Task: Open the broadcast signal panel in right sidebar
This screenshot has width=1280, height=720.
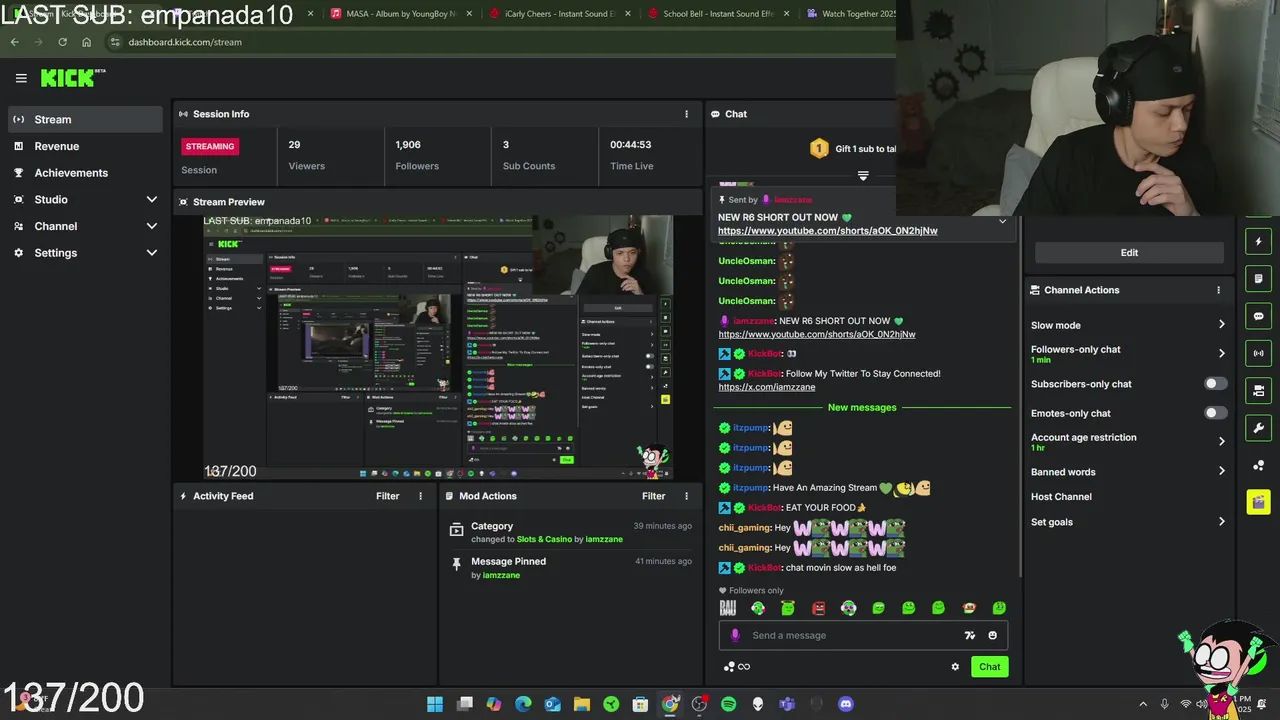Action: [x=1258, y=353]
